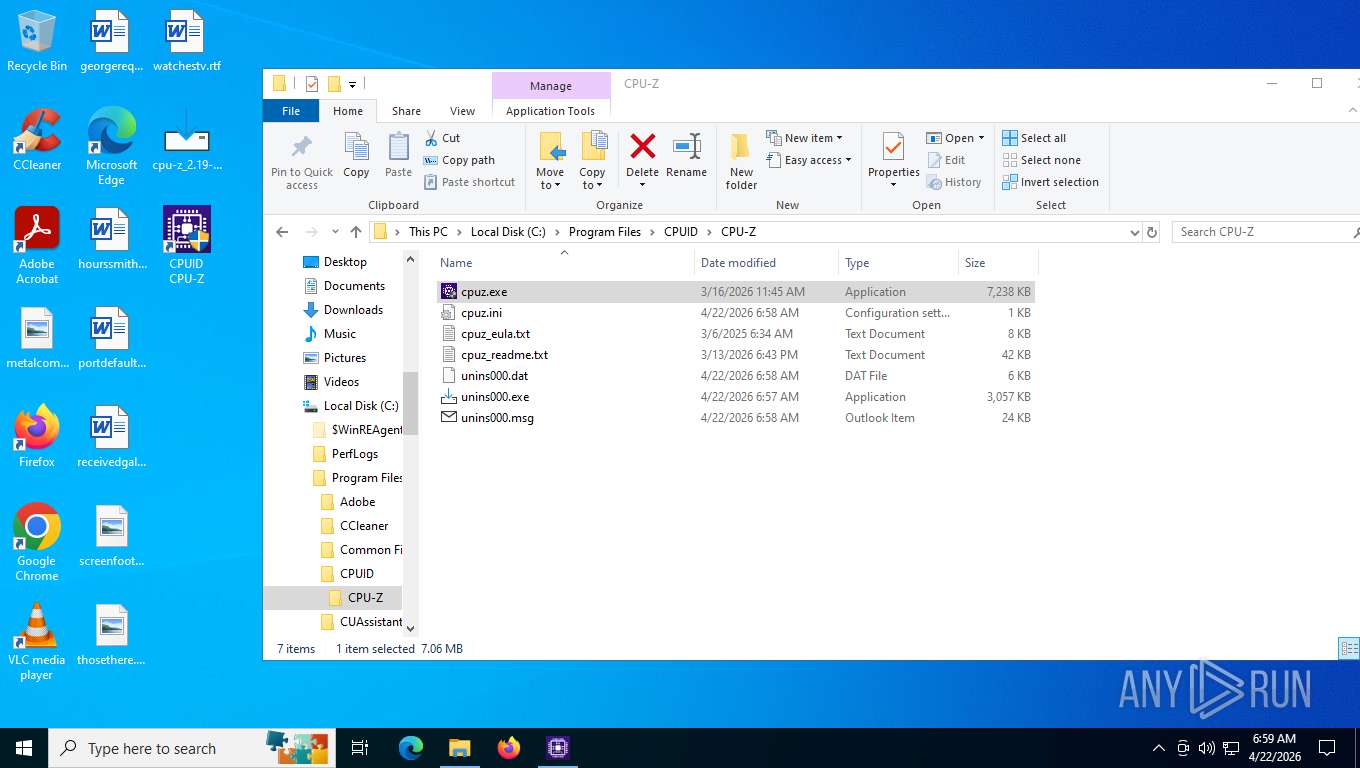This screenshot has height=768, width=1360.
Task: Switch to the View ribbon tab
Action: pos(462,111)
